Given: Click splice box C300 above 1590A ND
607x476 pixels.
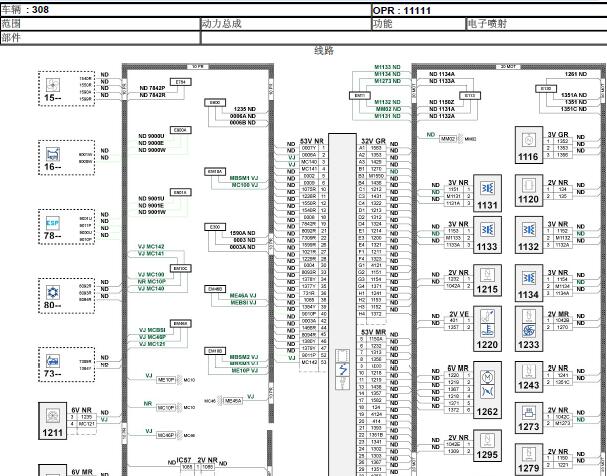Looking at the screenshot, I should coord(215,227).
